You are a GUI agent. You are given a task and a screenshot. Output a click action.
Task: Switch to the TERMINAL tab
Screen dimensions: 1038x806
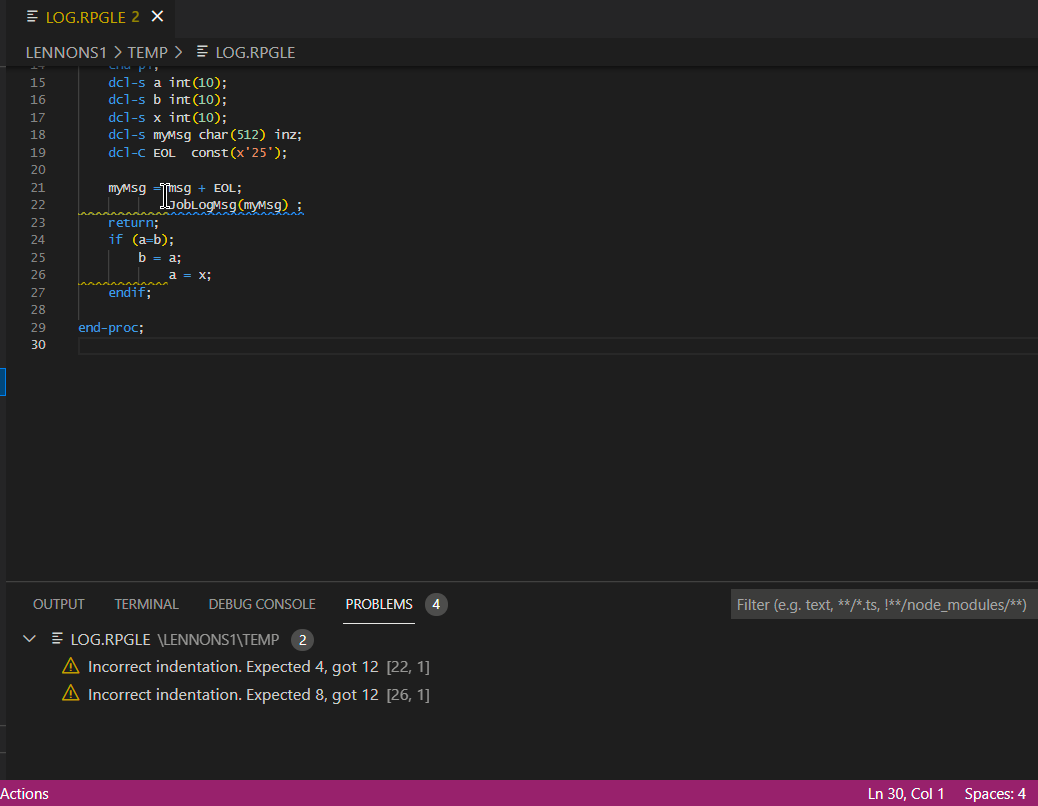[146, 604]
